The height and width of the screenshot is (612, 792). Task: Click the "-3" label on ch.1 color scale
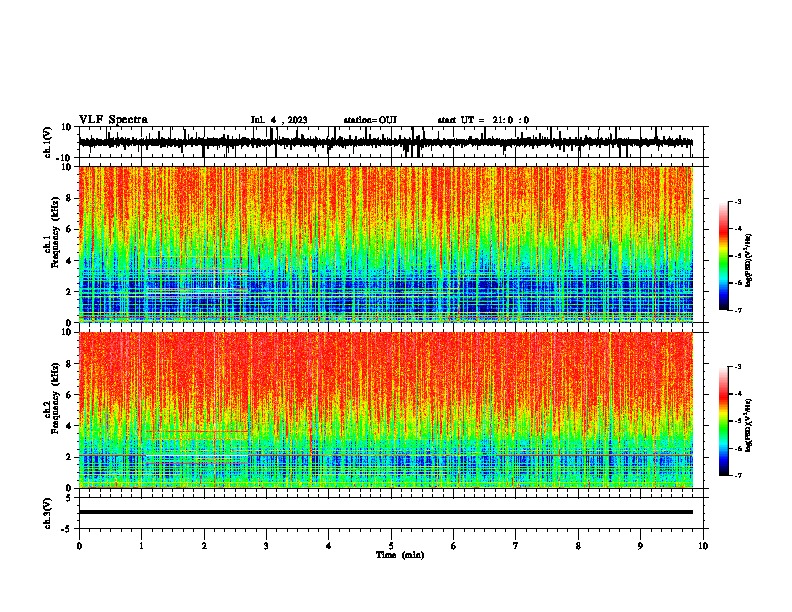tap(737, 201)
